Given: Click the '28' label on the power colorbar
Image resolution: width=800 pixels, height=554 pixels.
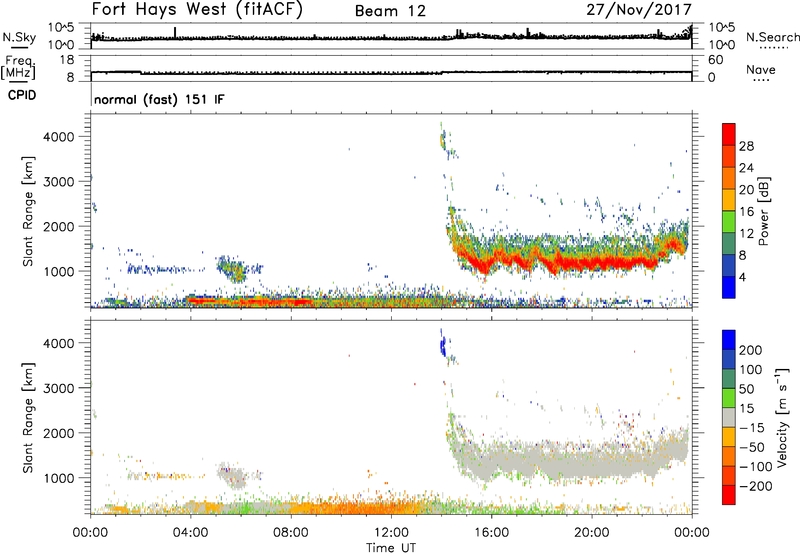Looking at the screenshot, I should (746, 146).
